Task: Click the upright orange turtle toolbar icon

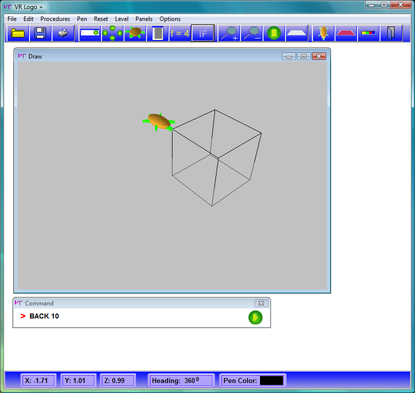Action: [x=323, y=33]
